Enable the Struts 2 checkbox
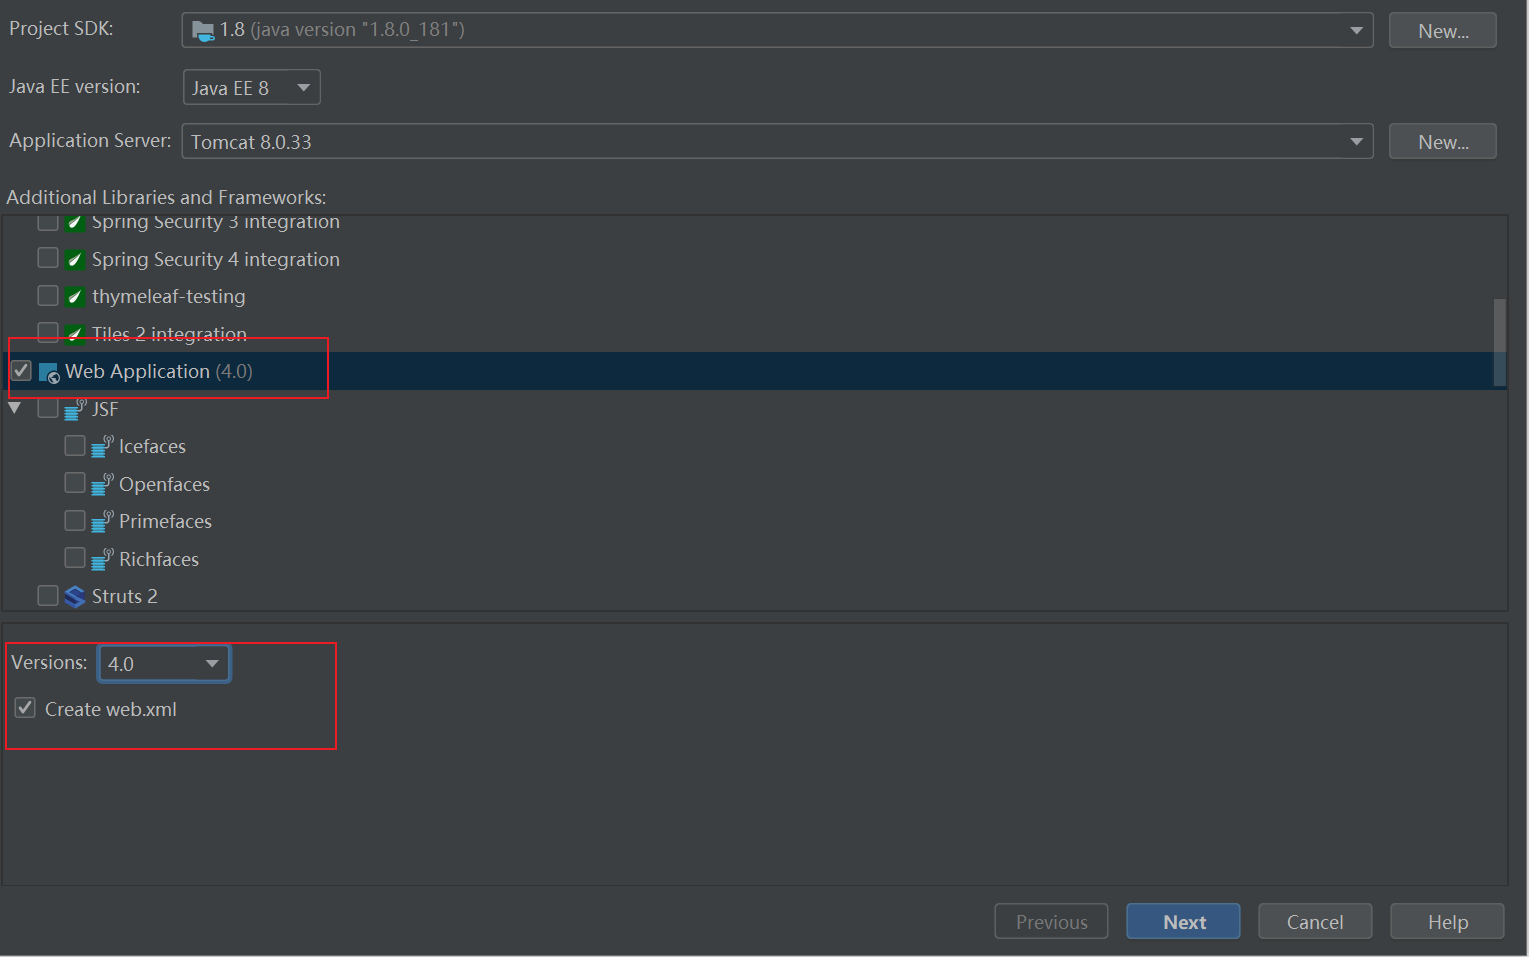 47,596
